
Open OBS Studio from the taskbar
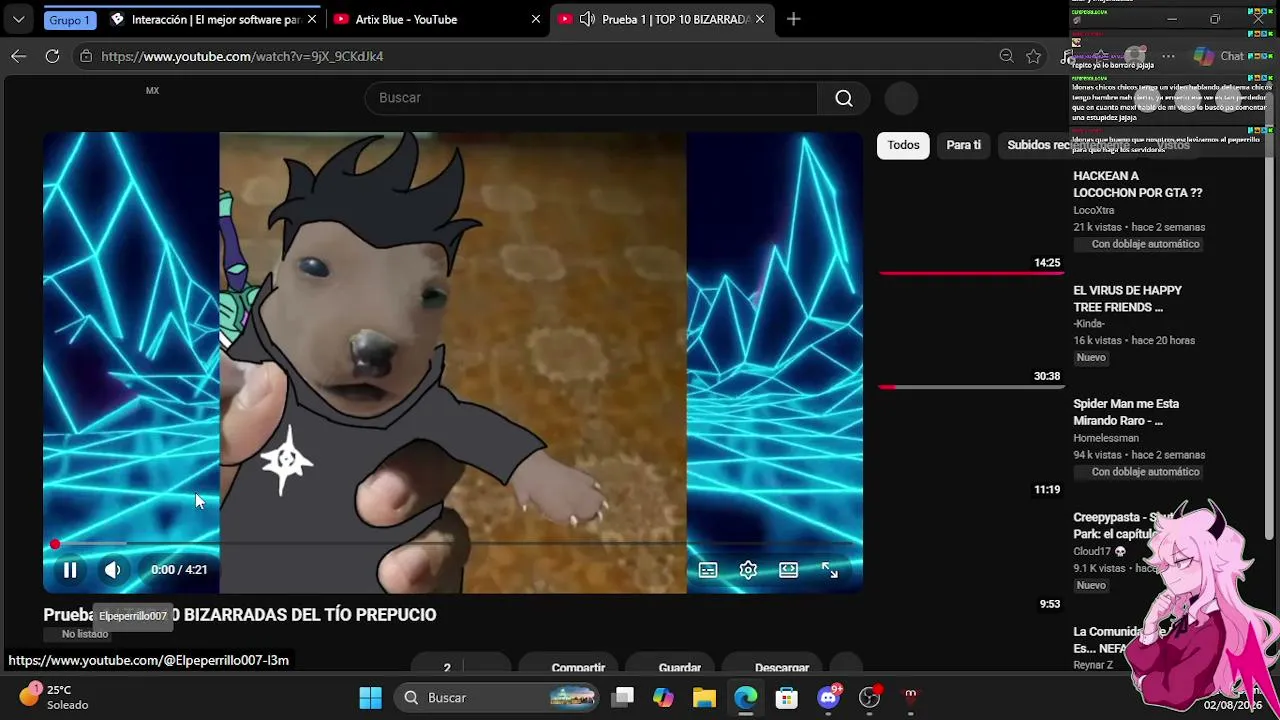870,698
